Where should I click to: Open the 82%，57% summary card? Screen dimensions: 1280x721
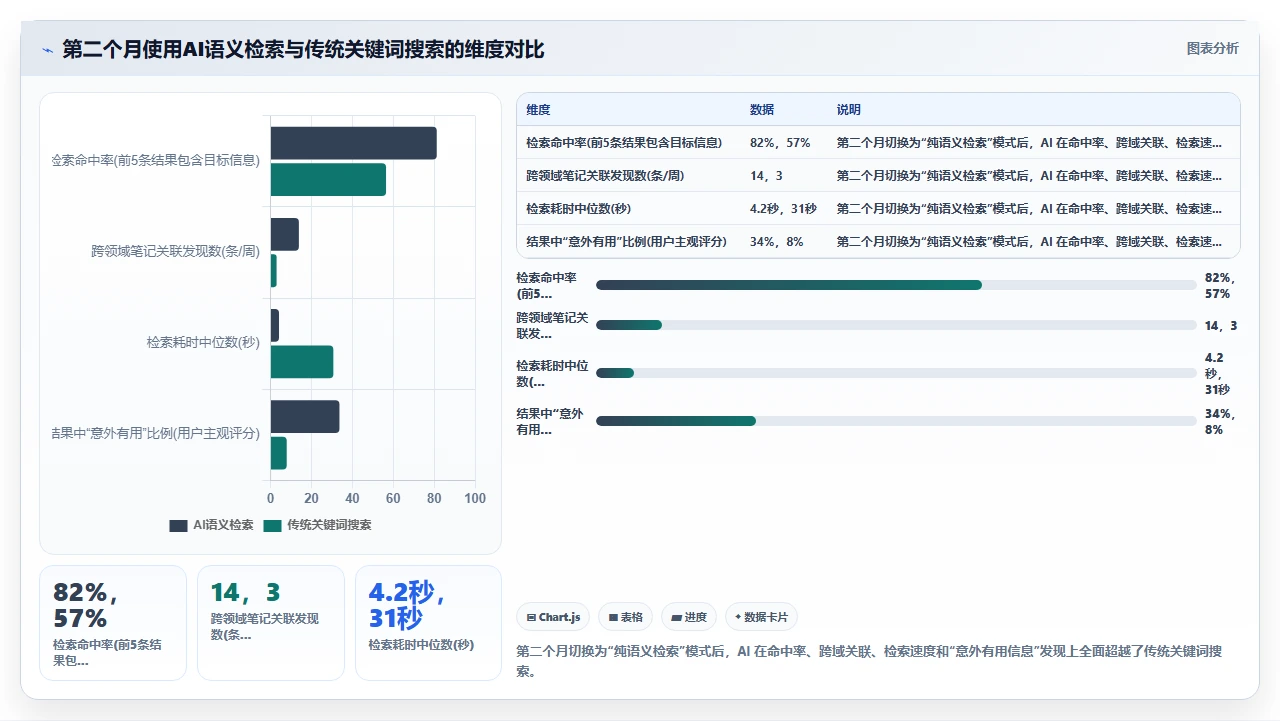click(113, 623)
